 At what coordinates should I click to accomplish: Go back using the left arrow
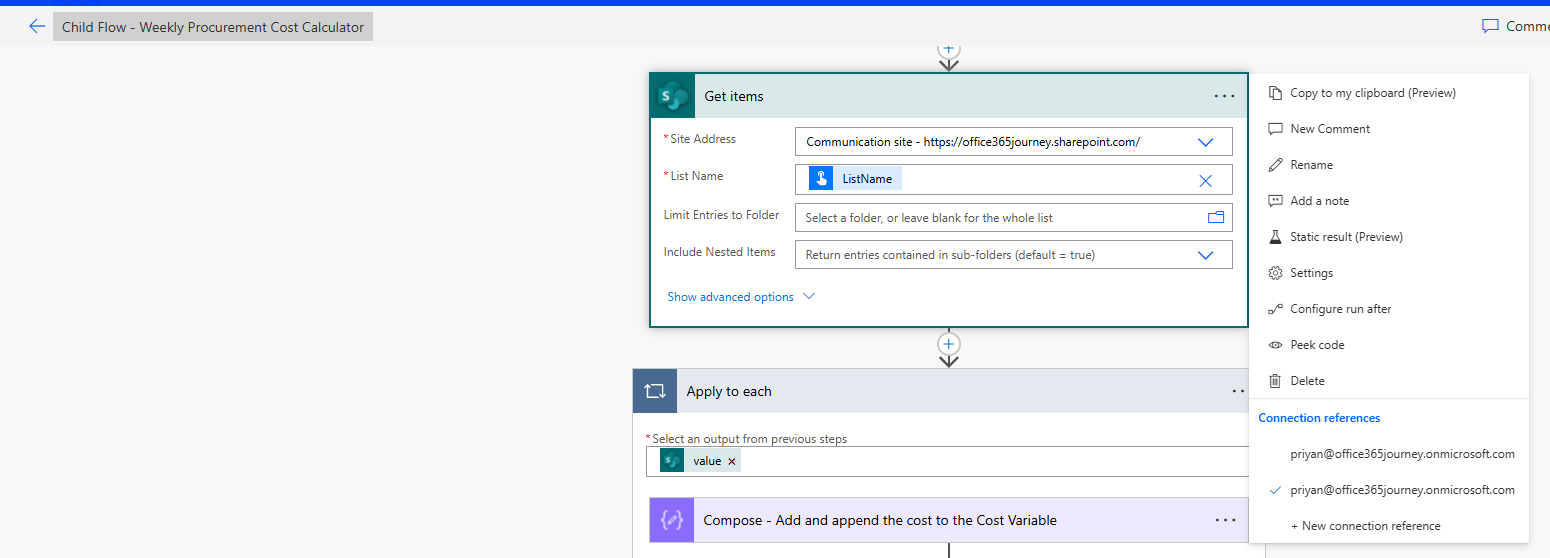(37, 27)
